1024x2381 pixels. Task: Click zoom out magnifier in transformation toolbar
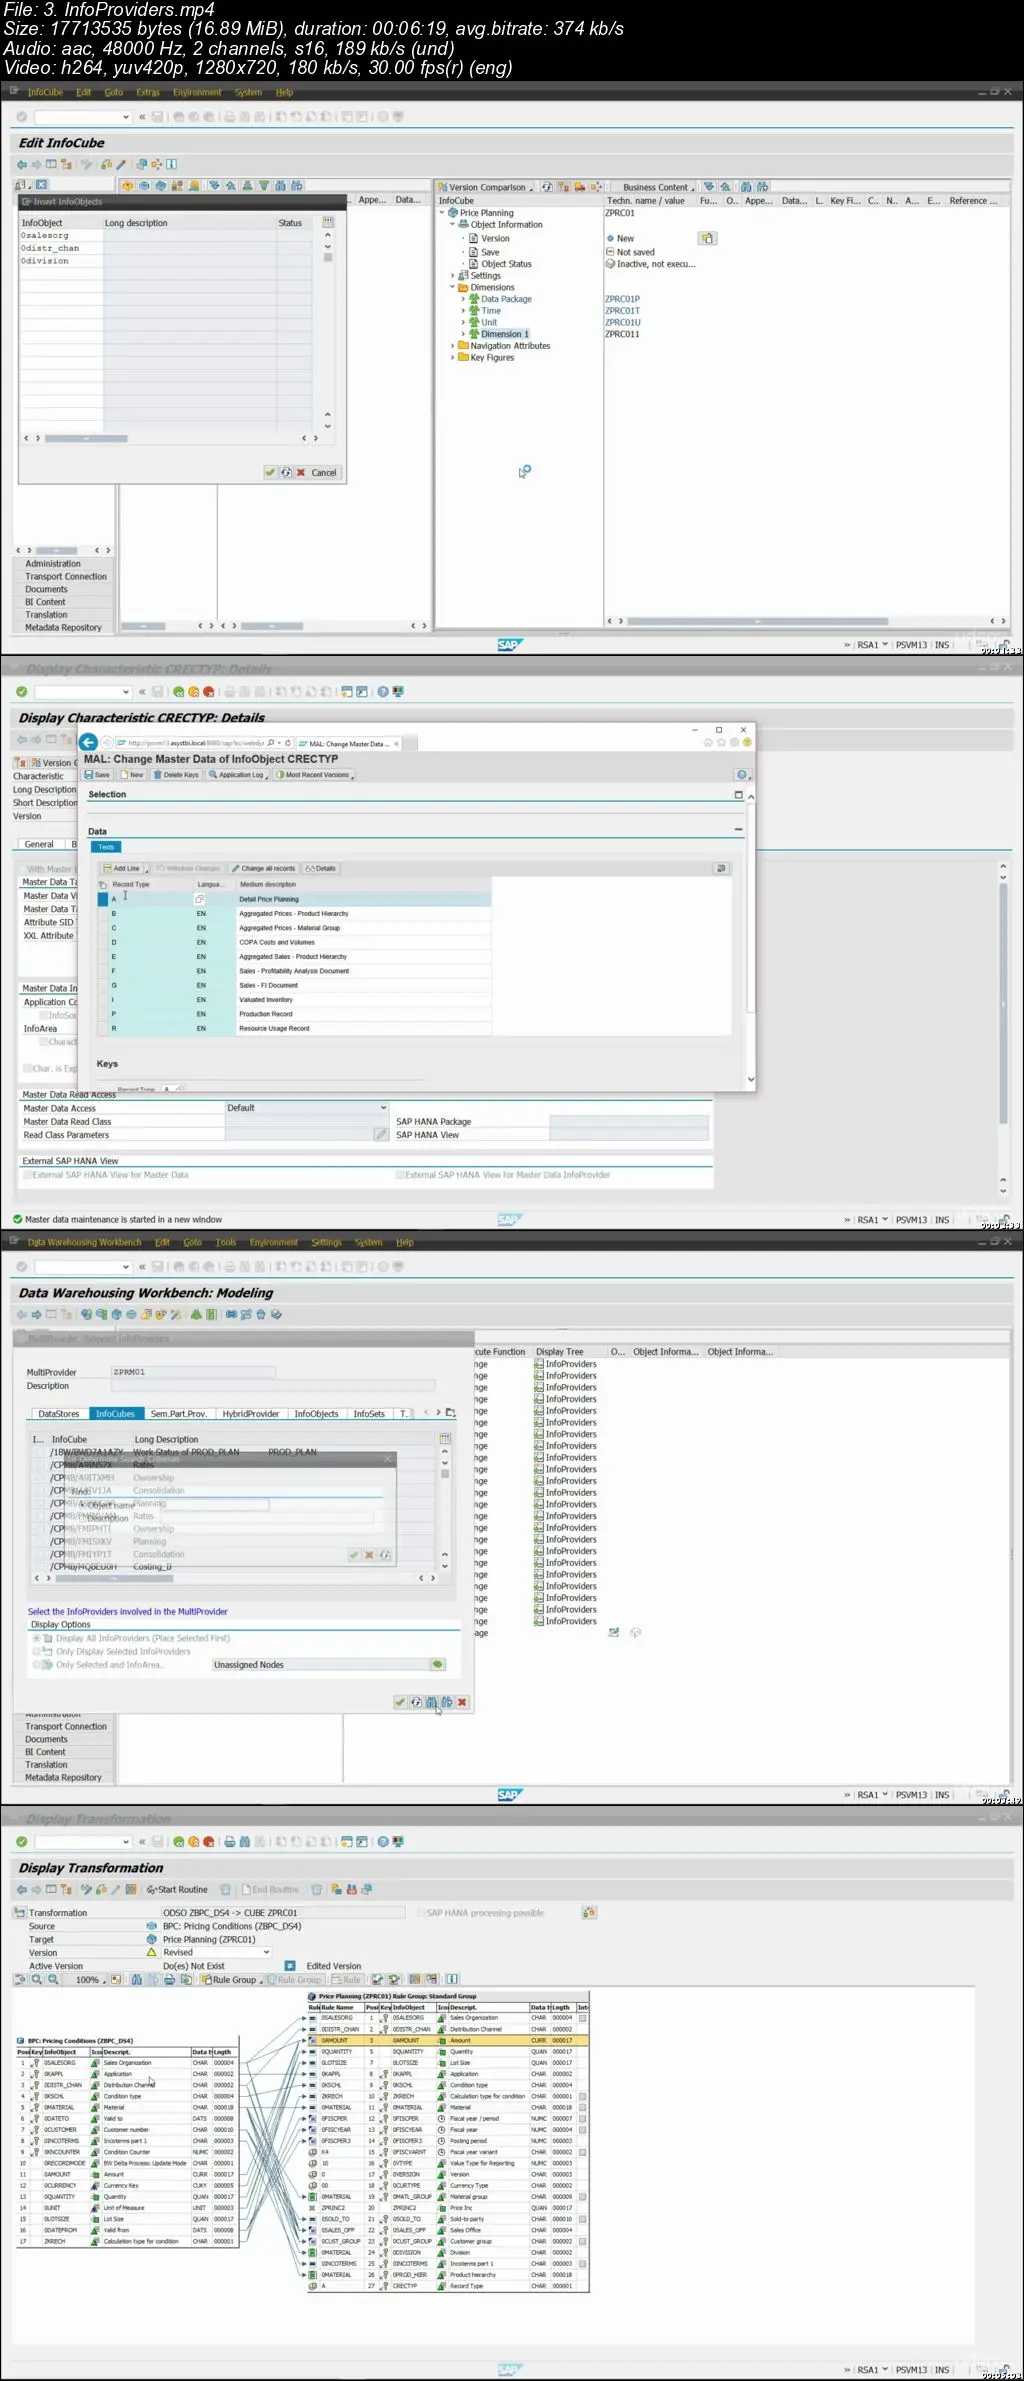click(51, 1979)
